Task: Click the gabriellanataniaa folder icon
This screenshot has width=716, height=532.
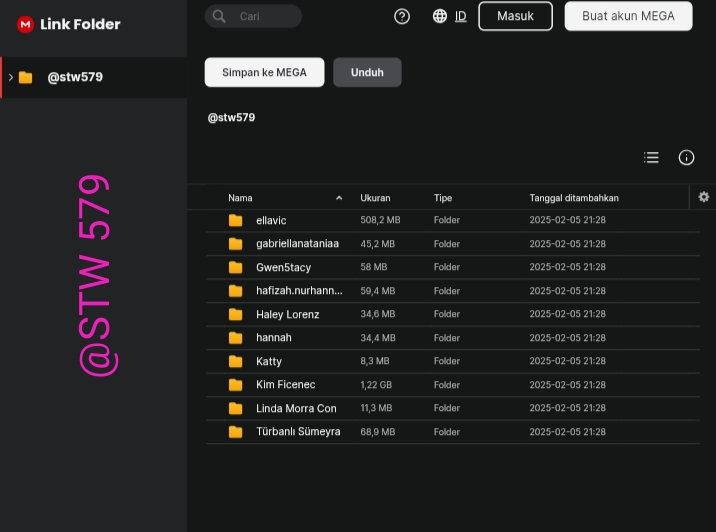Action: point(236,244)
